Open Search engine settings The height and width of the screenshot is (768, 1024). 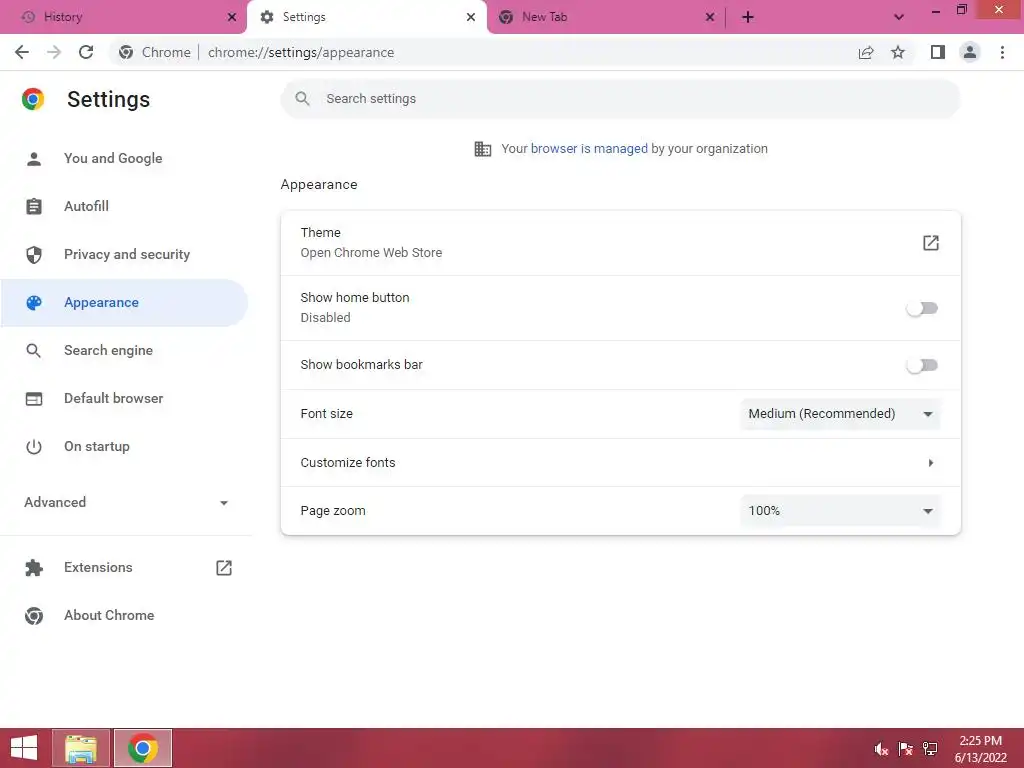click(x=124, y=350)
